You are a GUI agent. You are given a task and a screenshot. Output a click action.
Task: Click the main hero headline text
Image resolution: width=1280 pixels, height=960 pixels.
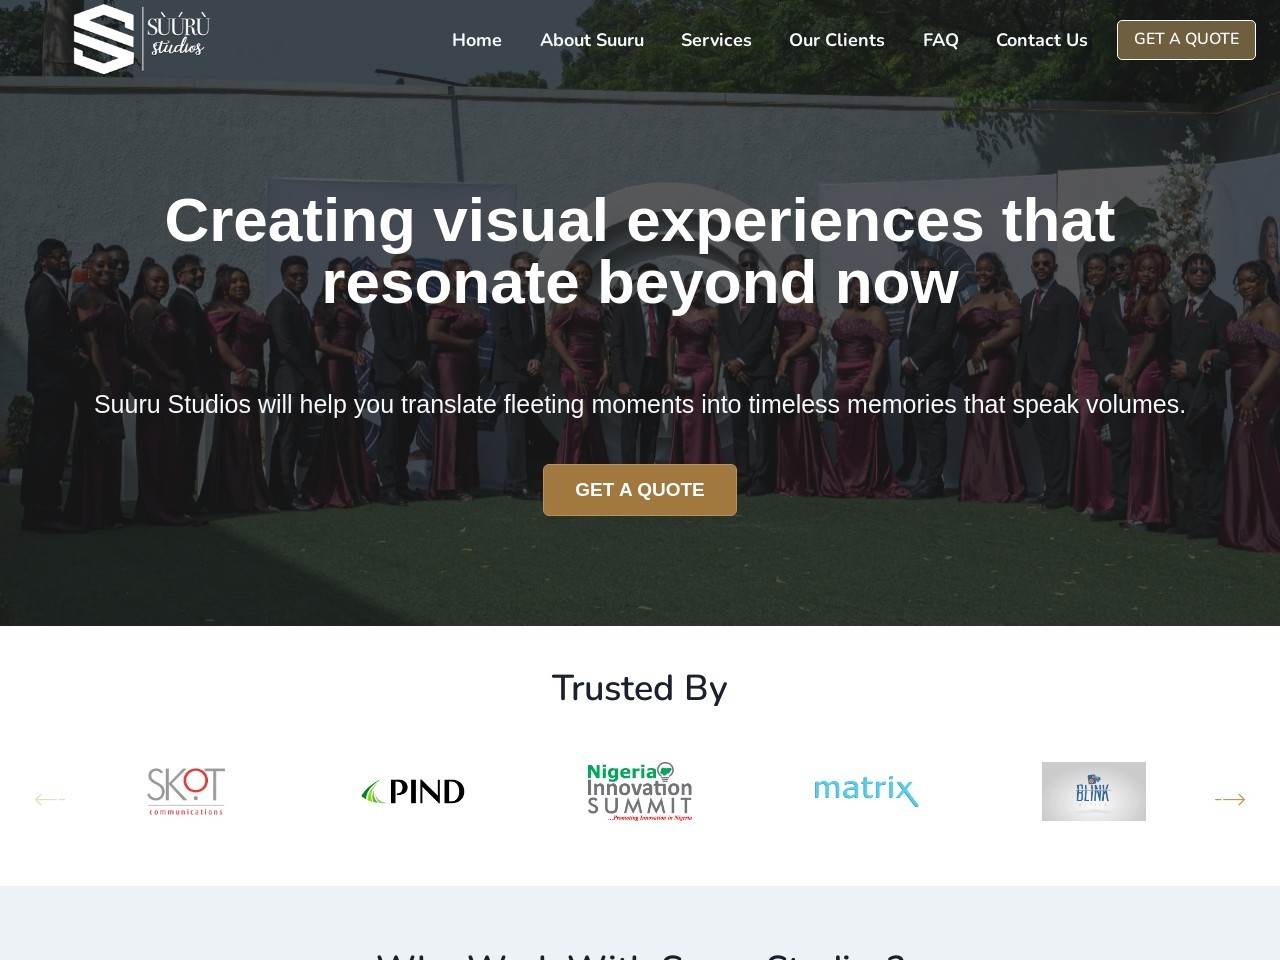coord(640,251)
